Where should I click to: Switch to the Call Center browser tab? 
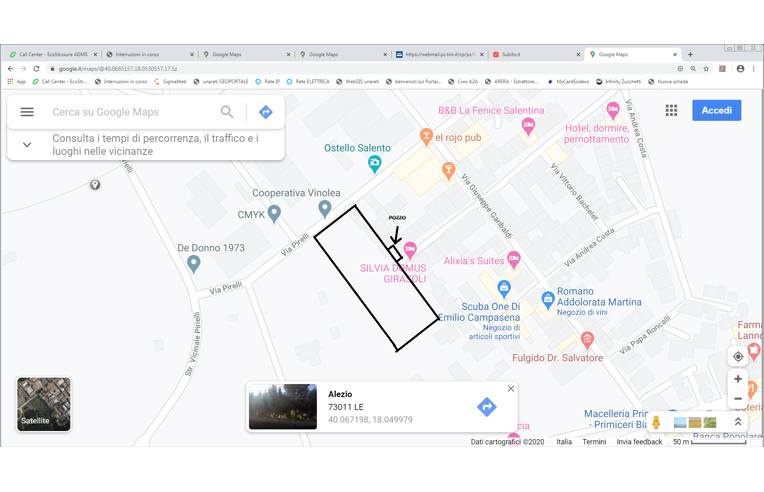[x=50, y=54]
